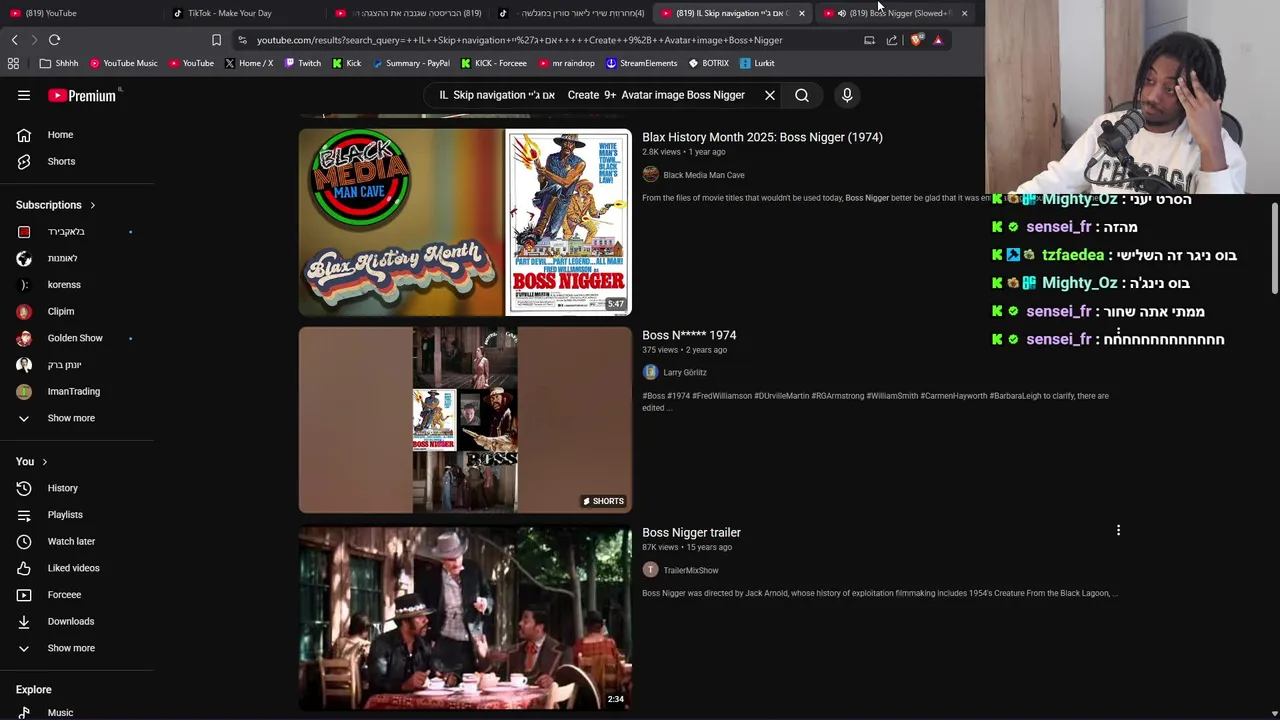The image size is (1280, 720).
Task: Switch to TikTok - Make Your Day tab
Action: click(x=245, y=13)
